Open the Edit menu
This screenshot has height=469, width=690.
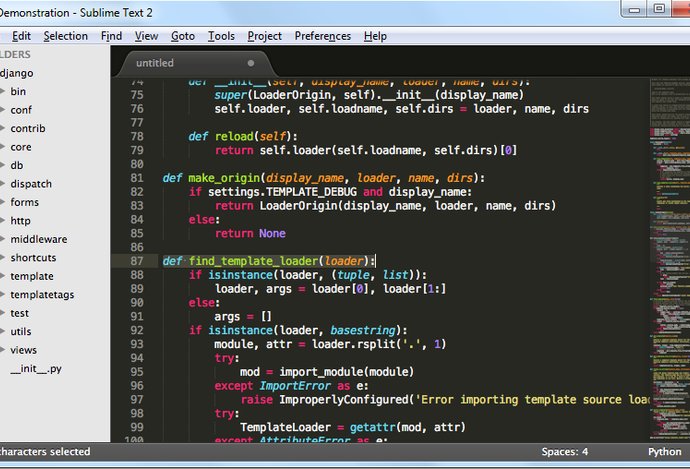click(21, 36)
